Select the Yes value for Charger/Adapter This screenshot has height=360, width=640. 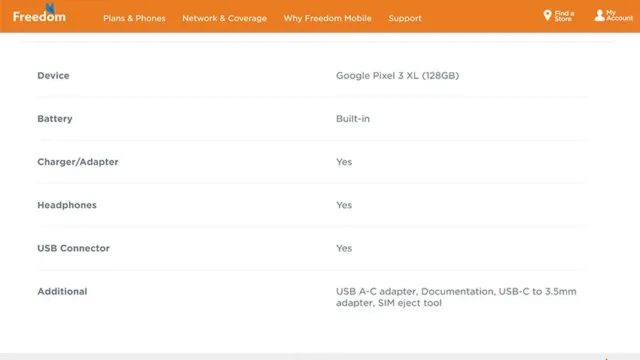[x=344, y=162]
